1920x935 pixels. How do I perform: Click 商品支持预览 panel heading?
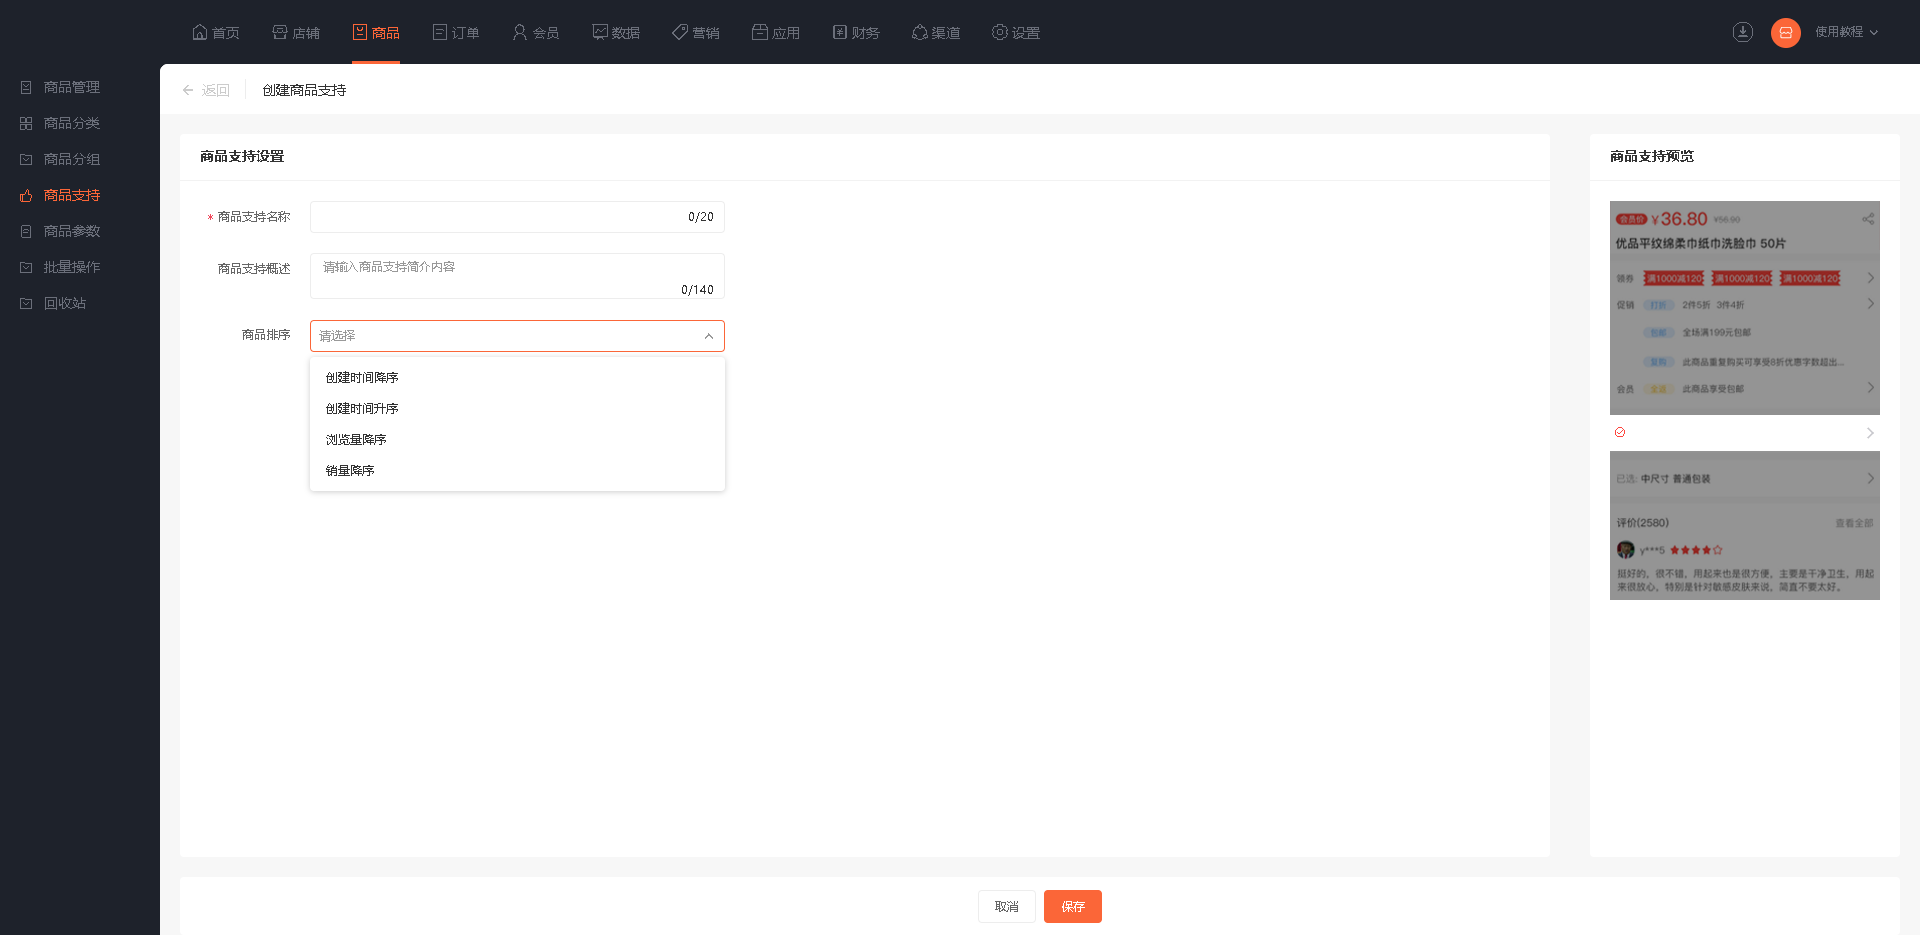click(1652, 156)
